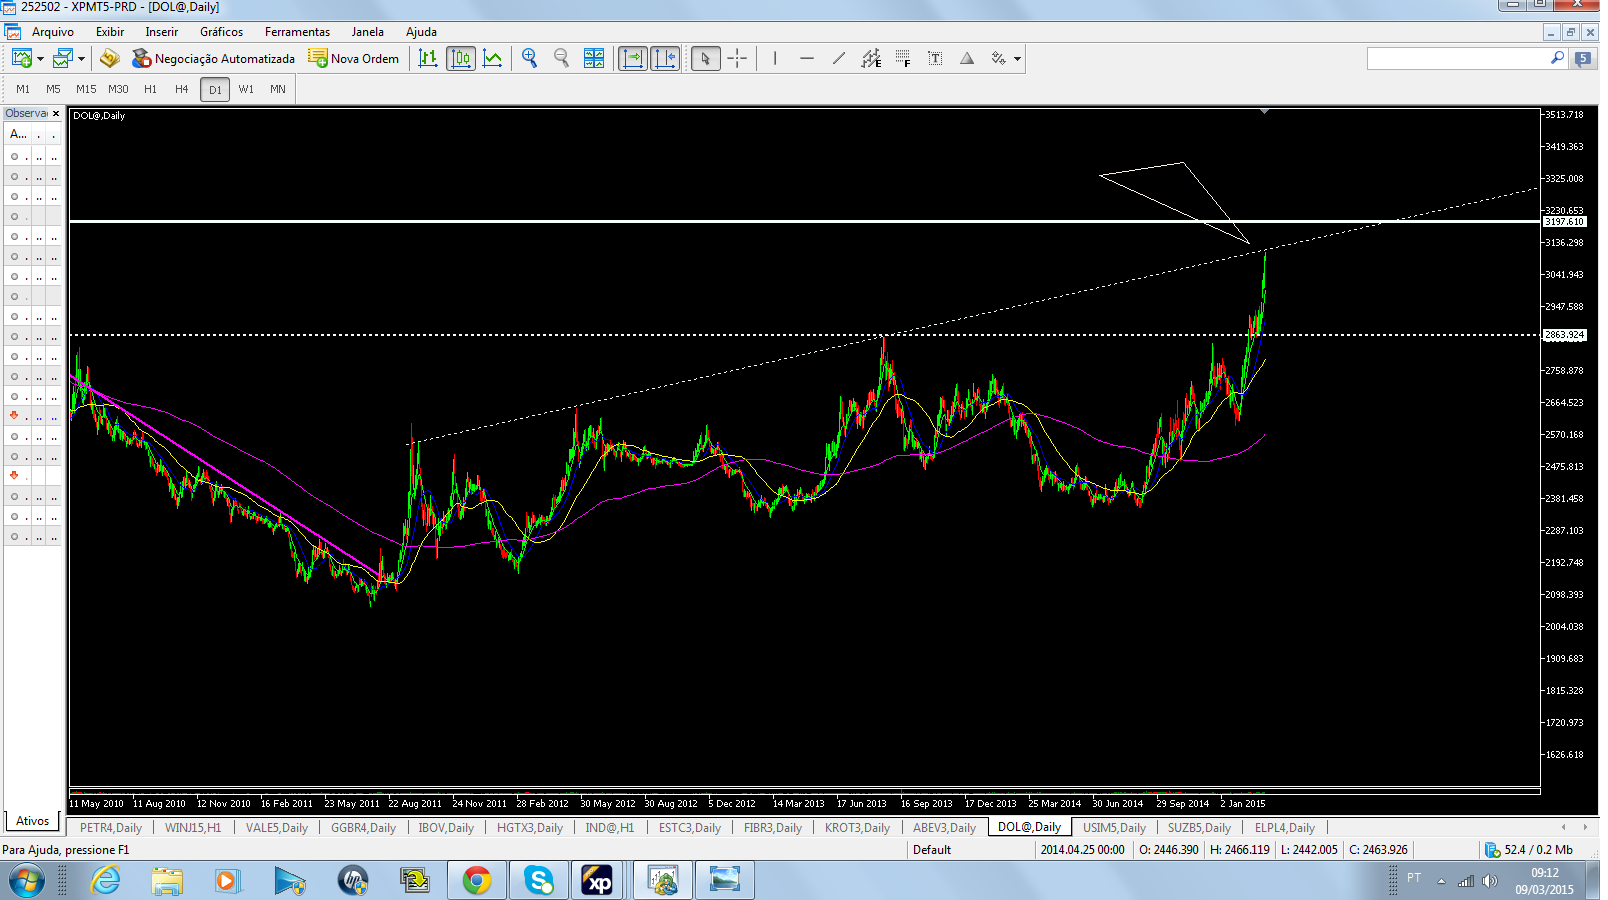This screenshot has width=1608, height=900.
Task: Open Google Chrome from the taskbar
Action: (x=477, y=880)
